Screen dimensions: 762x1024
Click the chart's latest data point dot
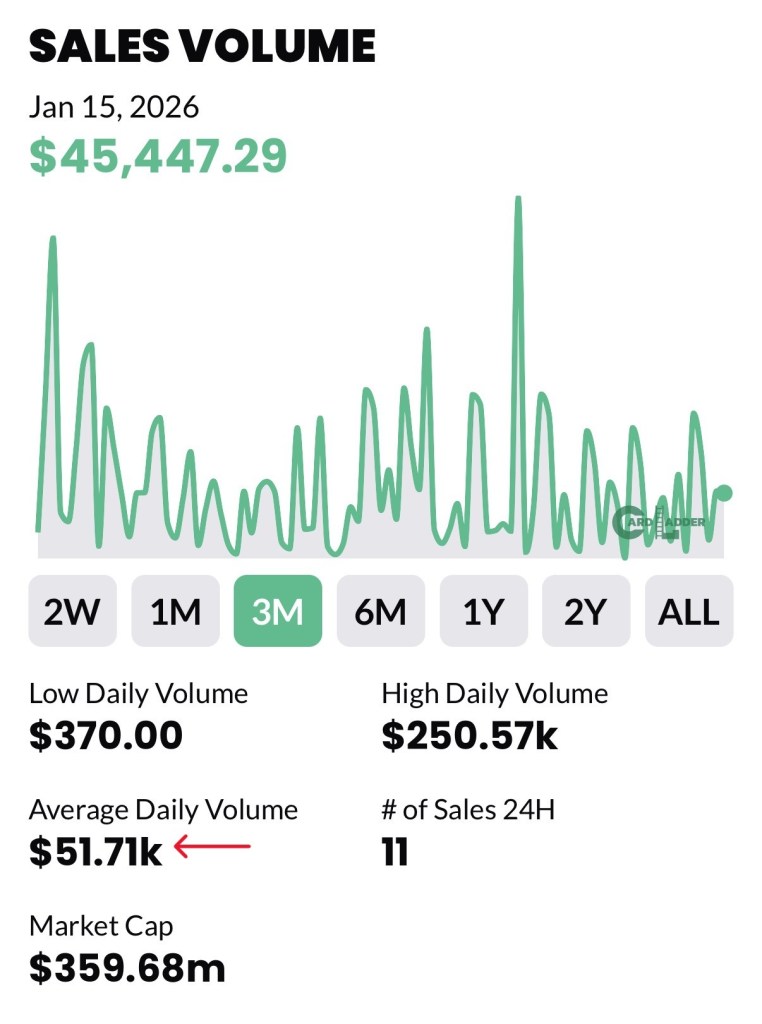[725, 492]
